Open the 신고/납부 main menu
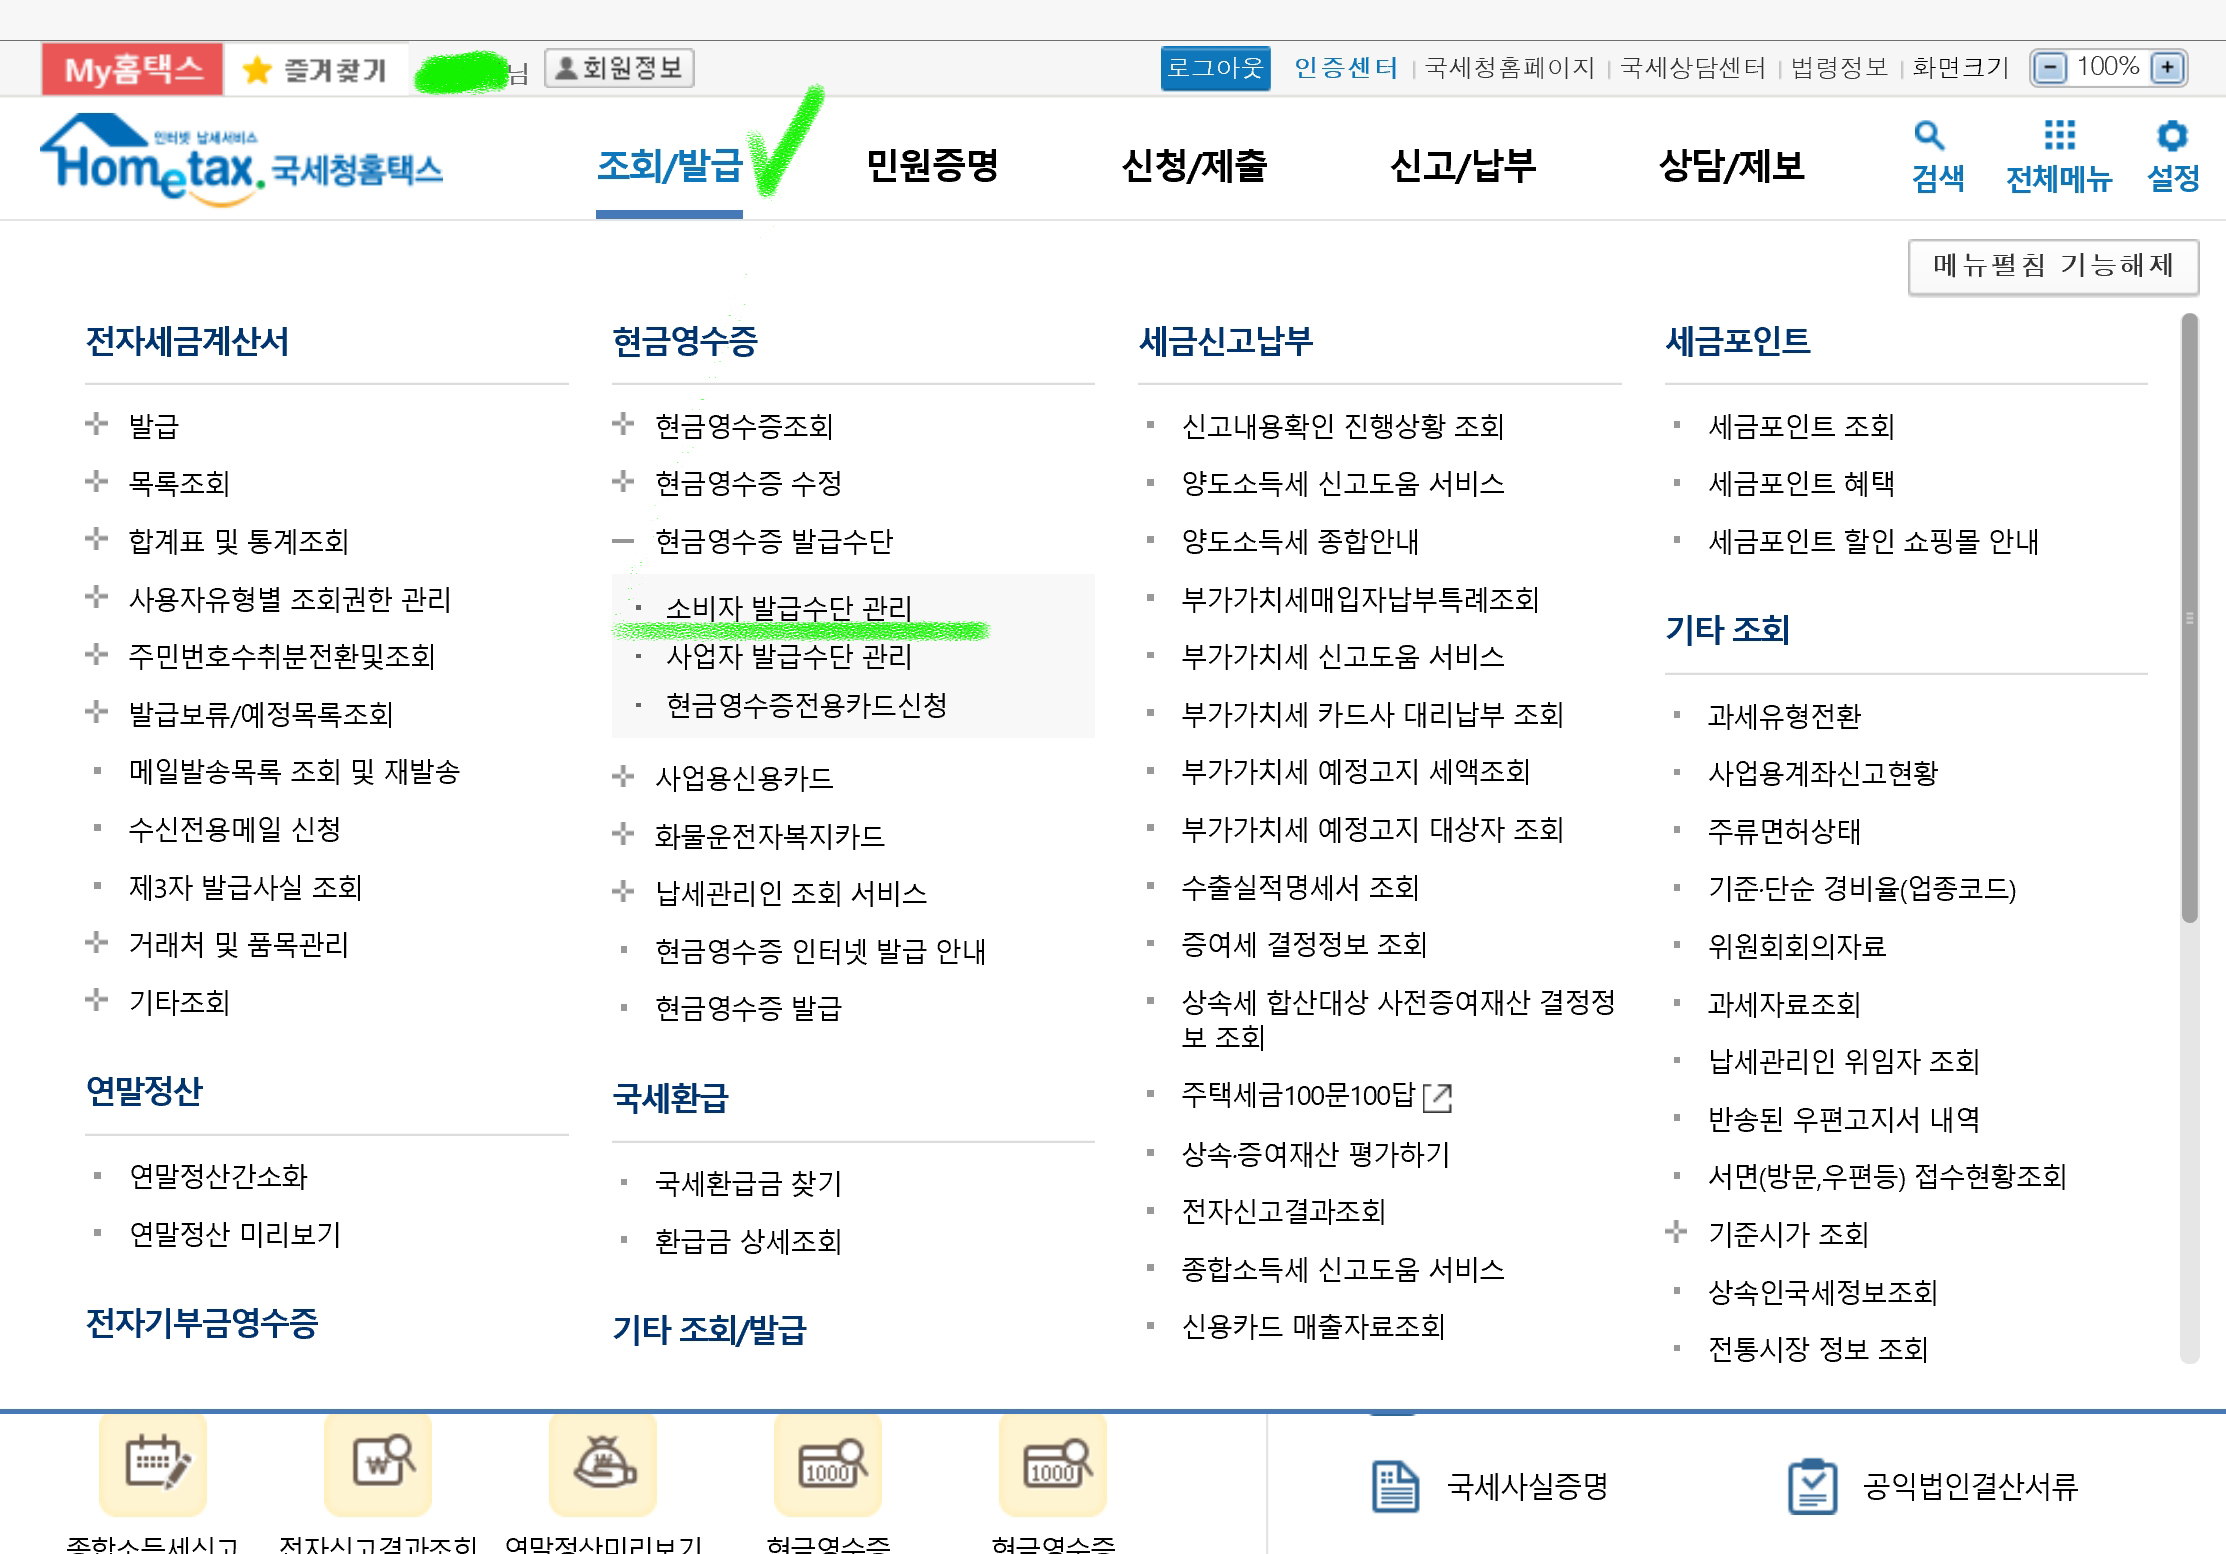Screen dimensions: 2226x1554 click(x=1462, y=165)
